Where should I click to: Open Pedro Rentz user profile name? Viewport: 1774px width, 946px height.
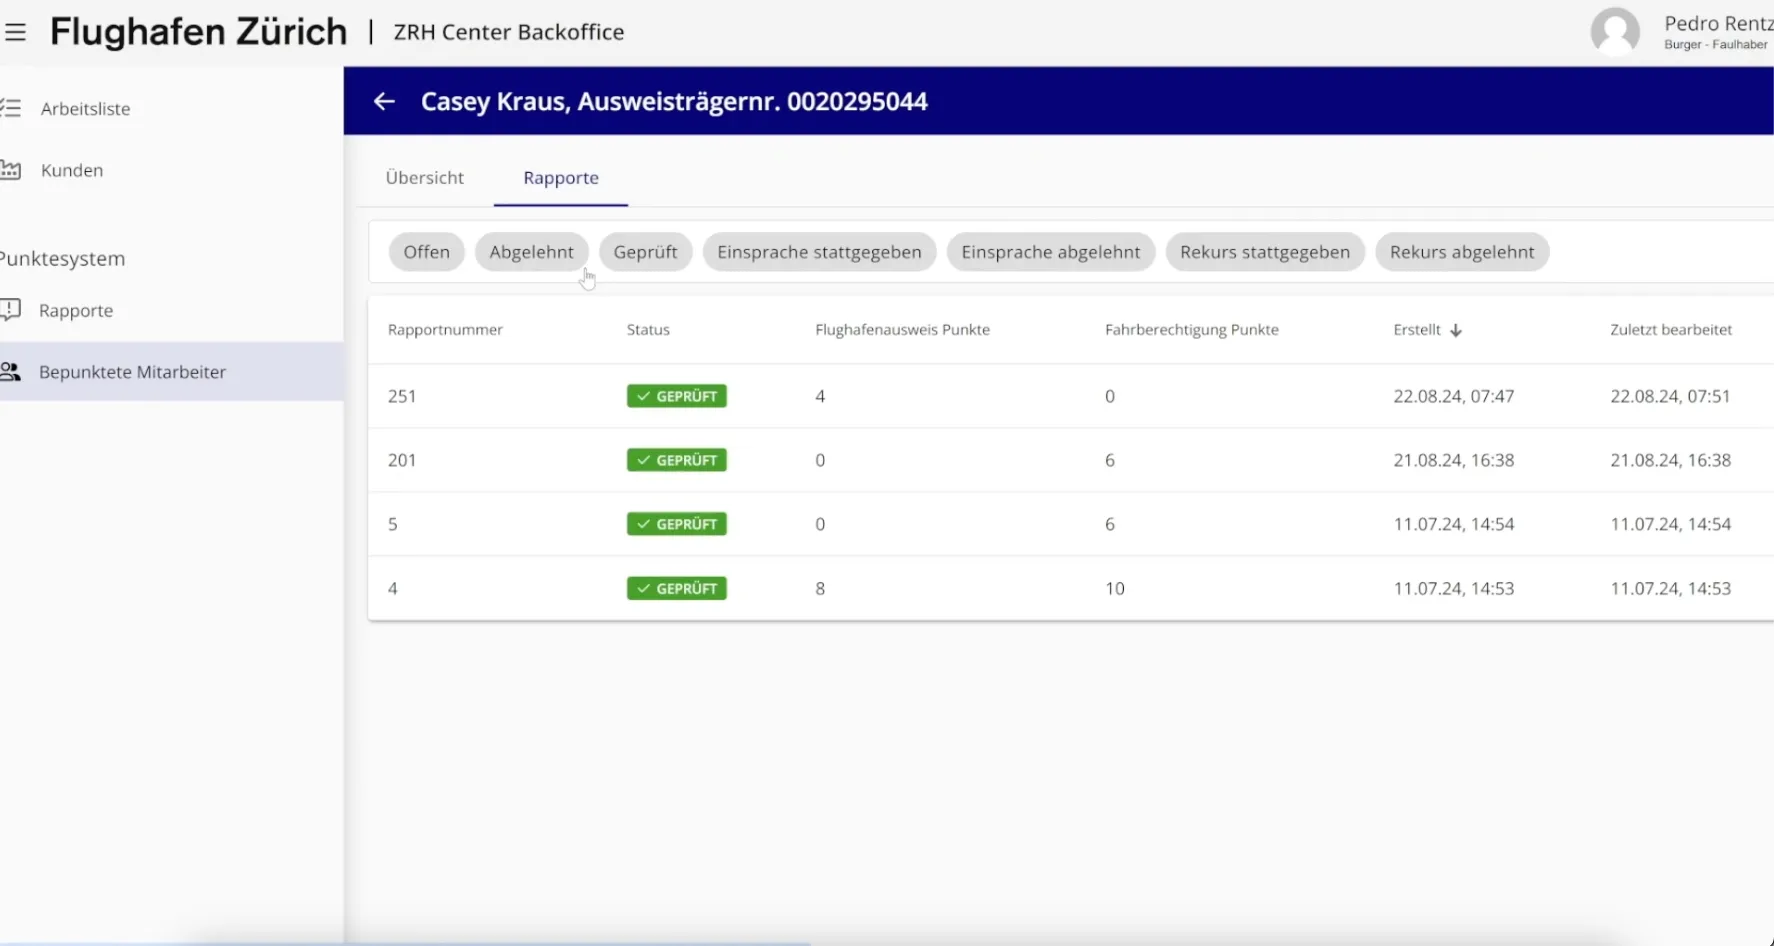[1718, 23]
